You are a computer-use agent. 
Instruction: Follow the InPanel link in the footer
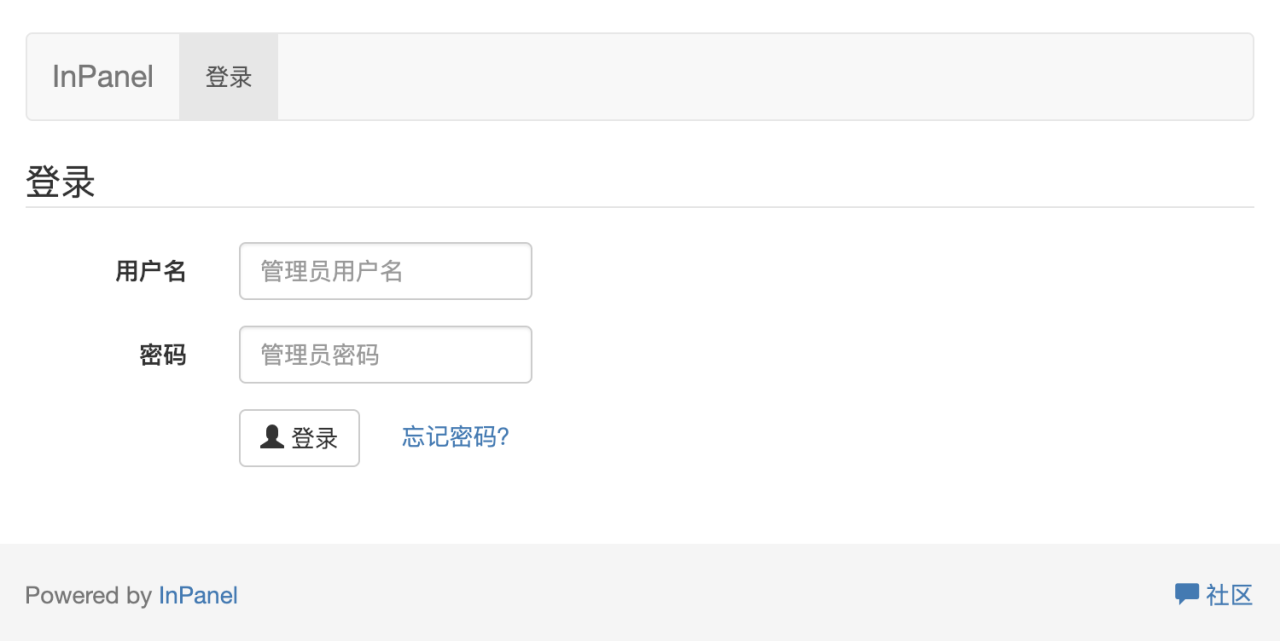198,595
